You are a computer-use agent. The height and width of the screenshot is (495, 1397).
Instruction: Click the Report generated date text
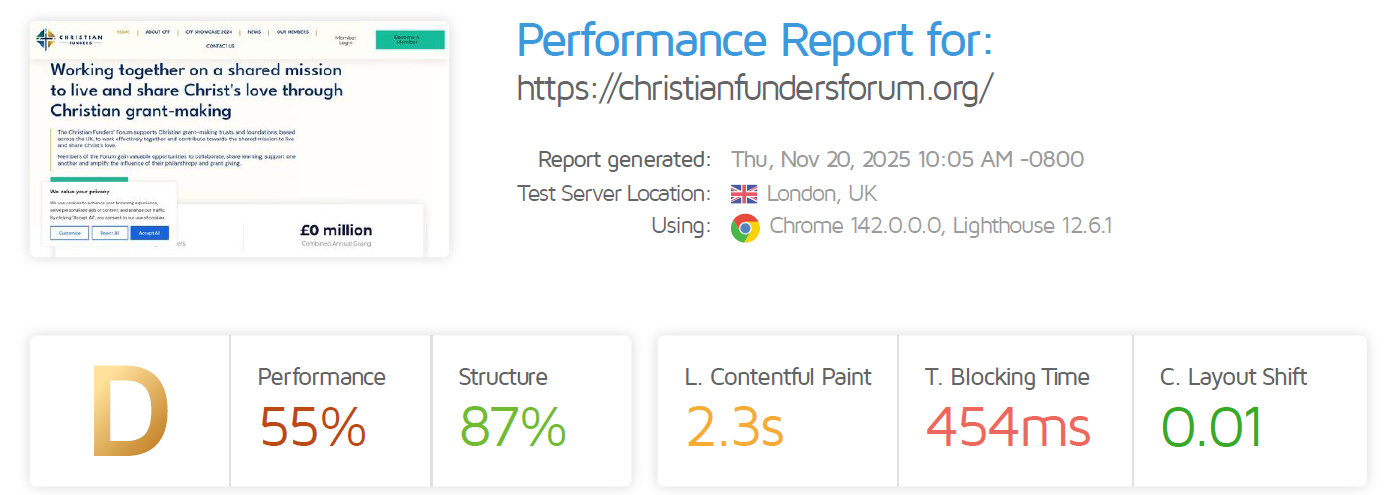(907, 160)
